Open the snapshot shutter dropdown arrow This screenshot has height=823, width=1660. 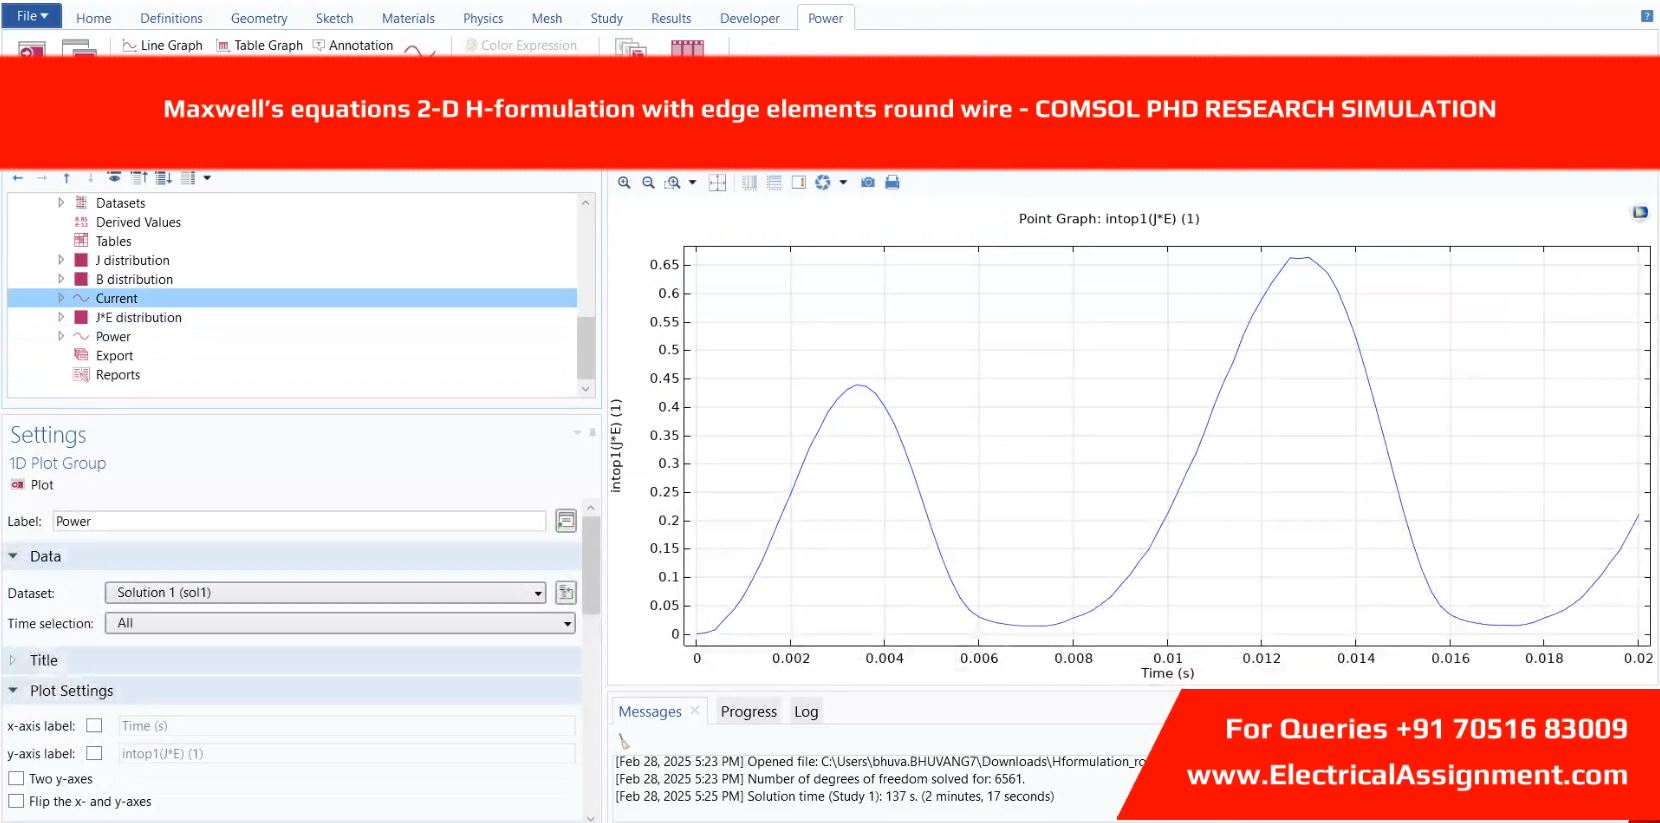point(843,182)
